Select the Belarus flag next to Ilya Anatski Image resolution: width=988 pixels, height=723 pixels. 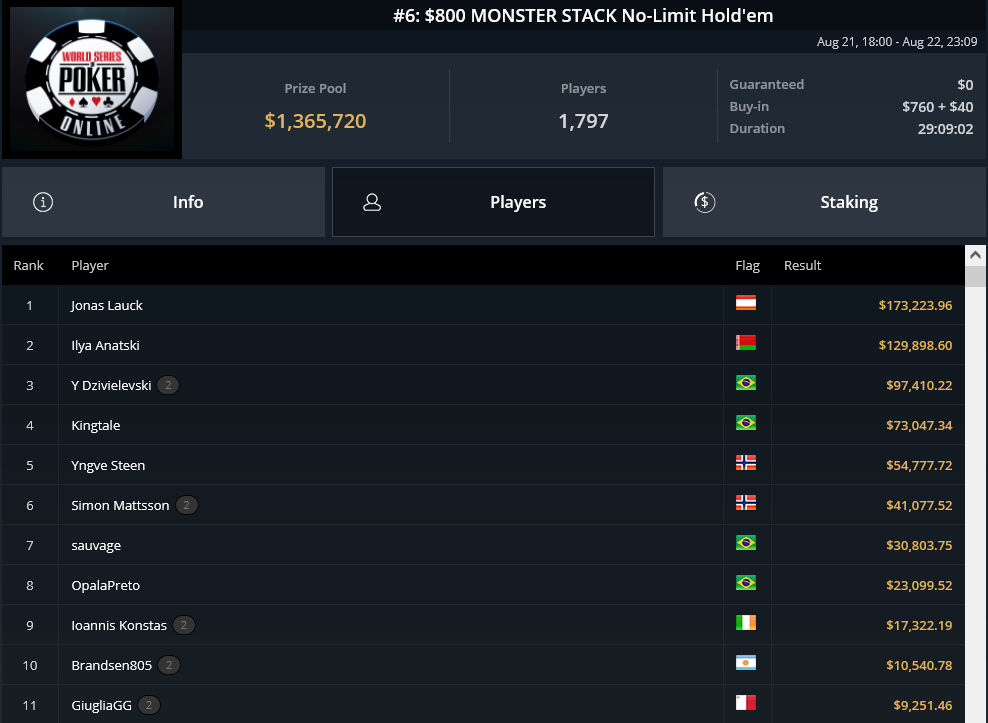(x=745, y=344)
